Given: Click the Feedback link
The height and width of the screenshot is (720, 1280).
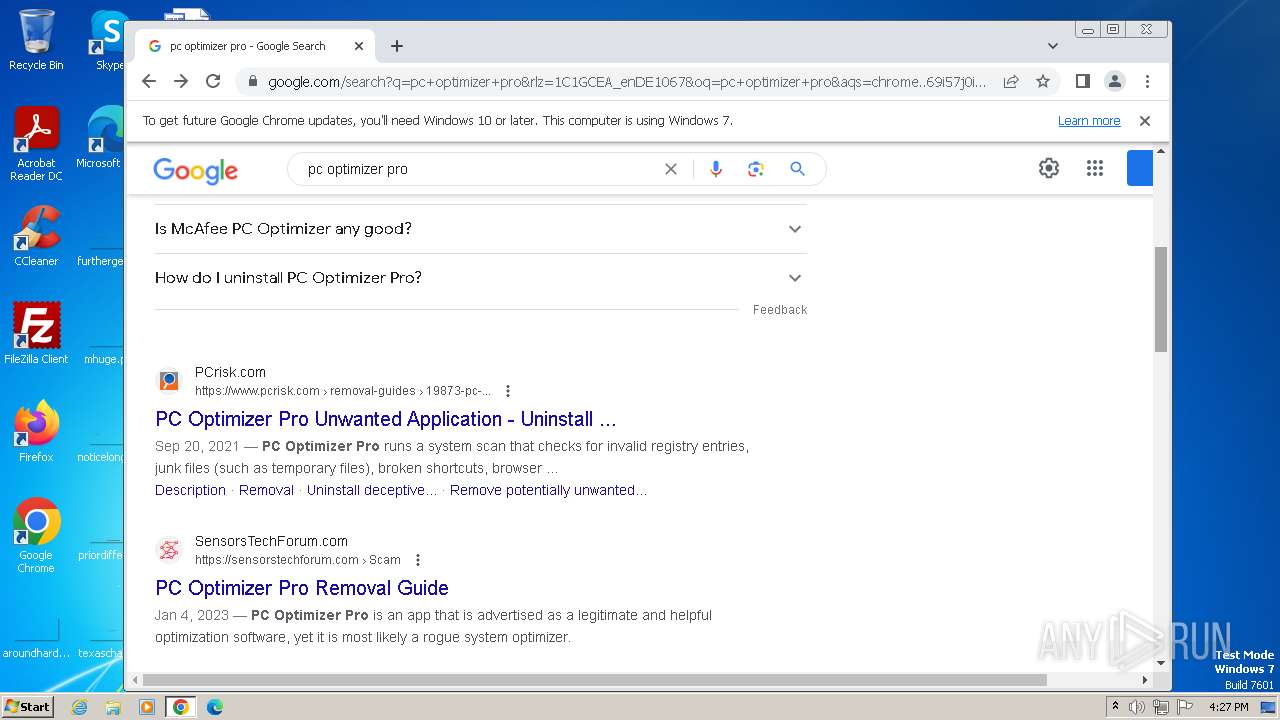Looking at the screenshot, I should click(780, 310).
